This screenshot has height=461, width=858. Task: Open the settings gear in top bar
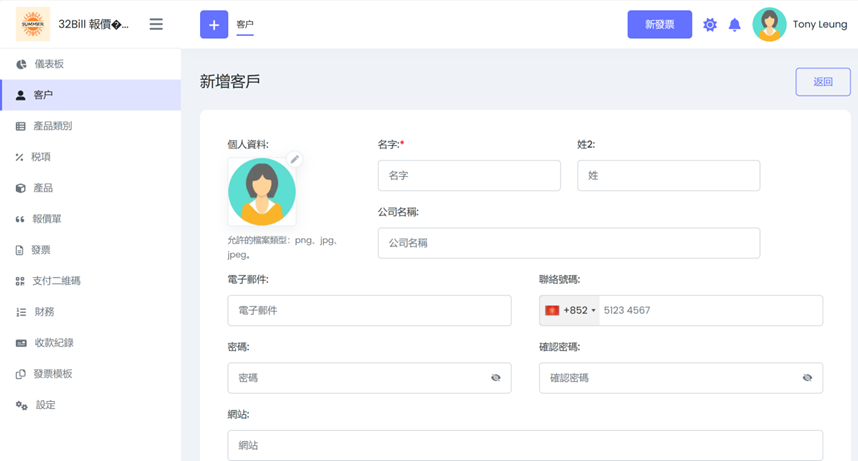(710, 25)
